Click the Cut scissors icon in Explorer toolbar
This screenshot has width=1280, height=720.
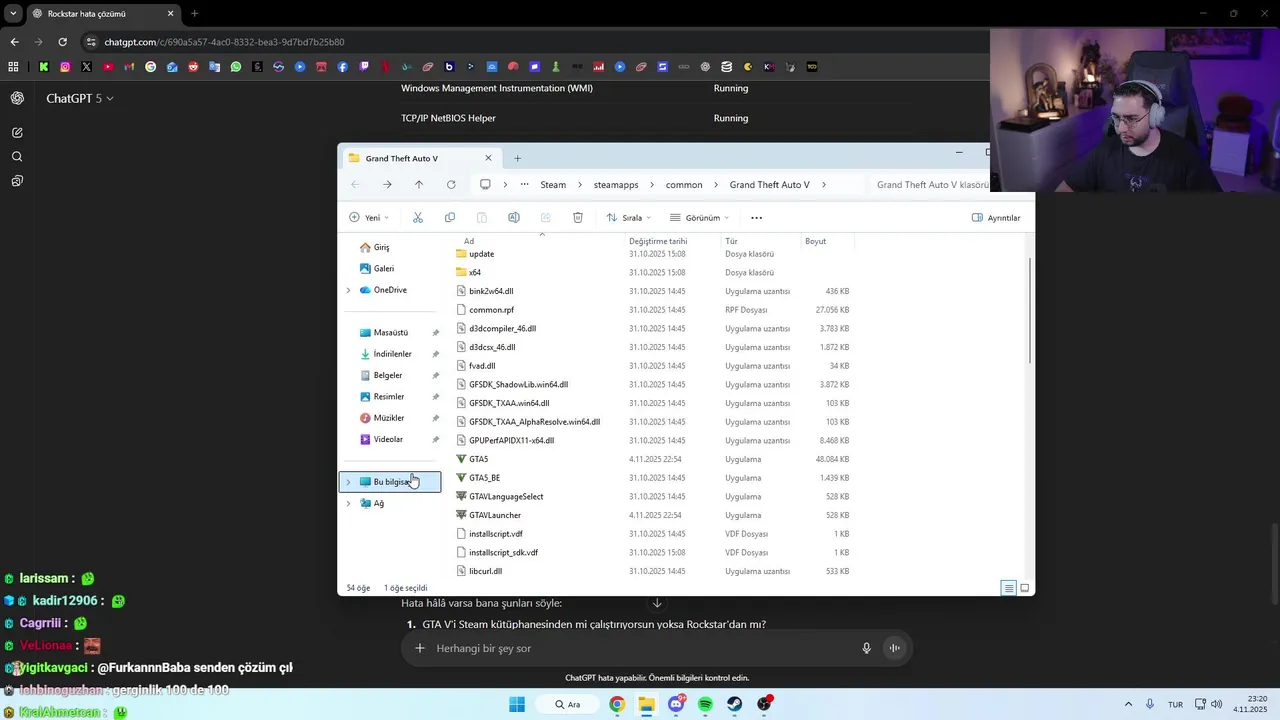coord(418,217)
